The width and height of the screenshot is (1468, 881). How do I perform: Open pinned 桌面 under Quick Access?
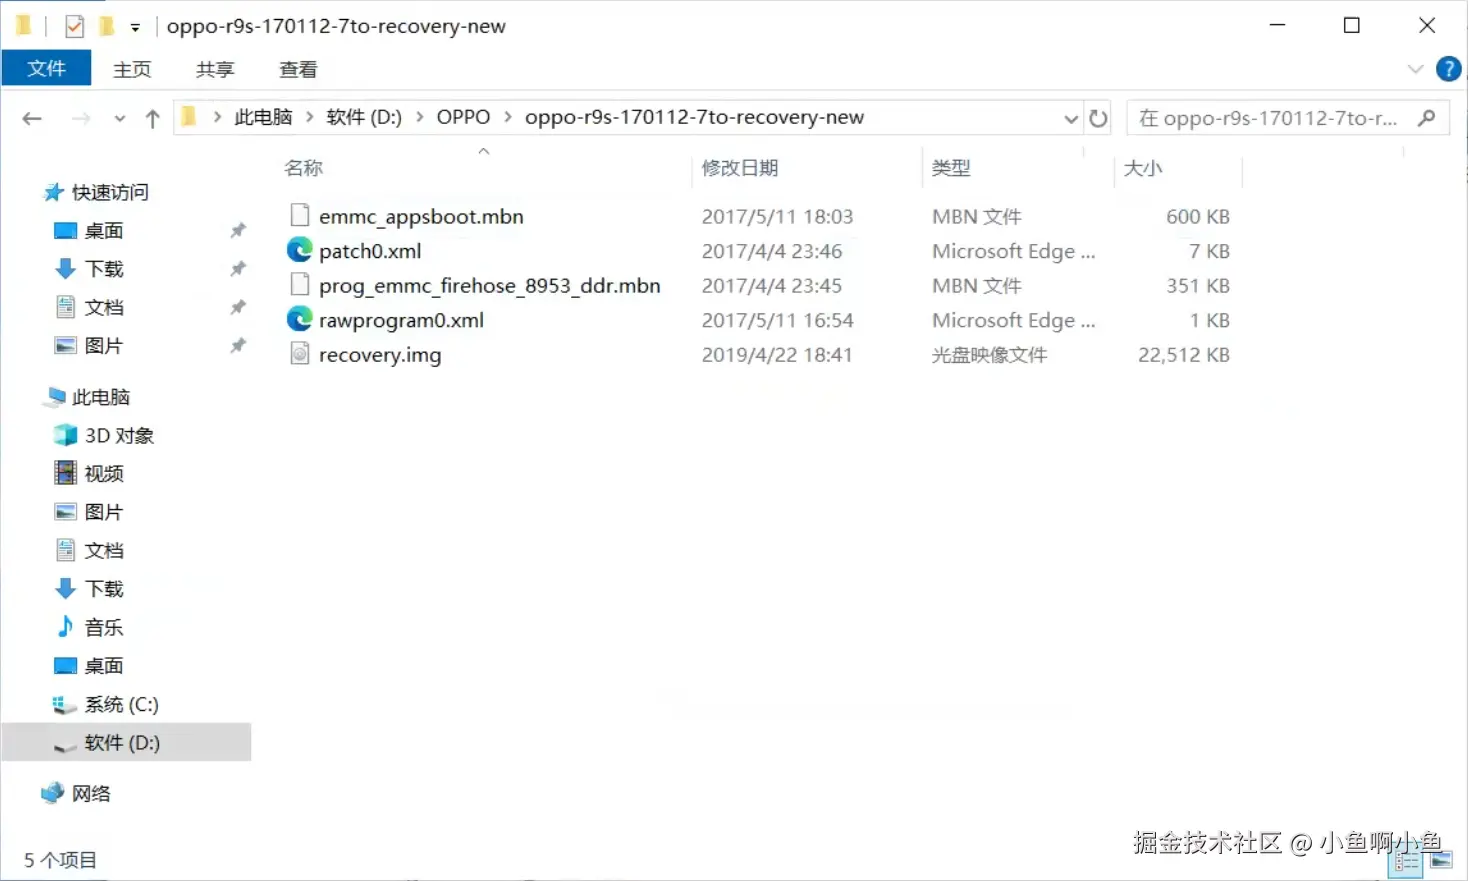point(104,231)
